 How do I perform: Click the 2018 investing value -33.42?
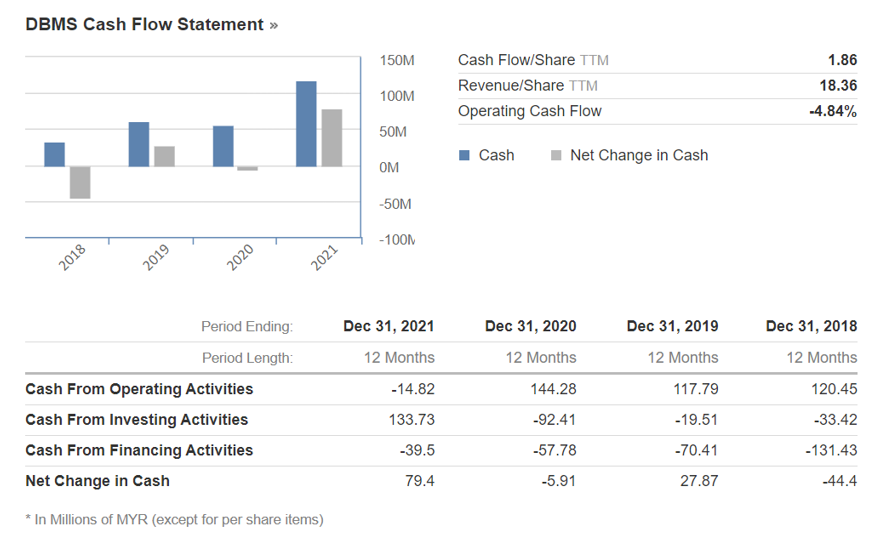pos(836,420)
